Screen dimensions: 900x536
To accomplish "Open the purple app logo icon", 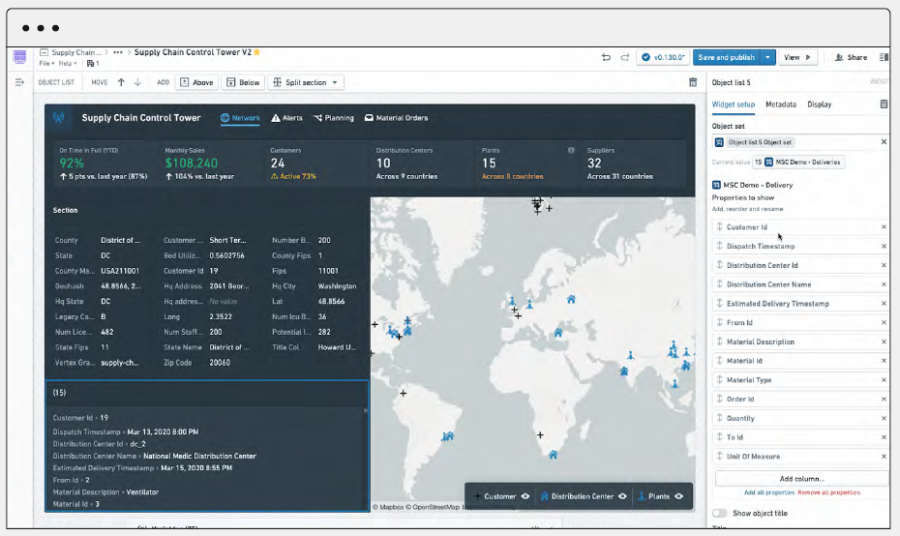I will [20, 57].
